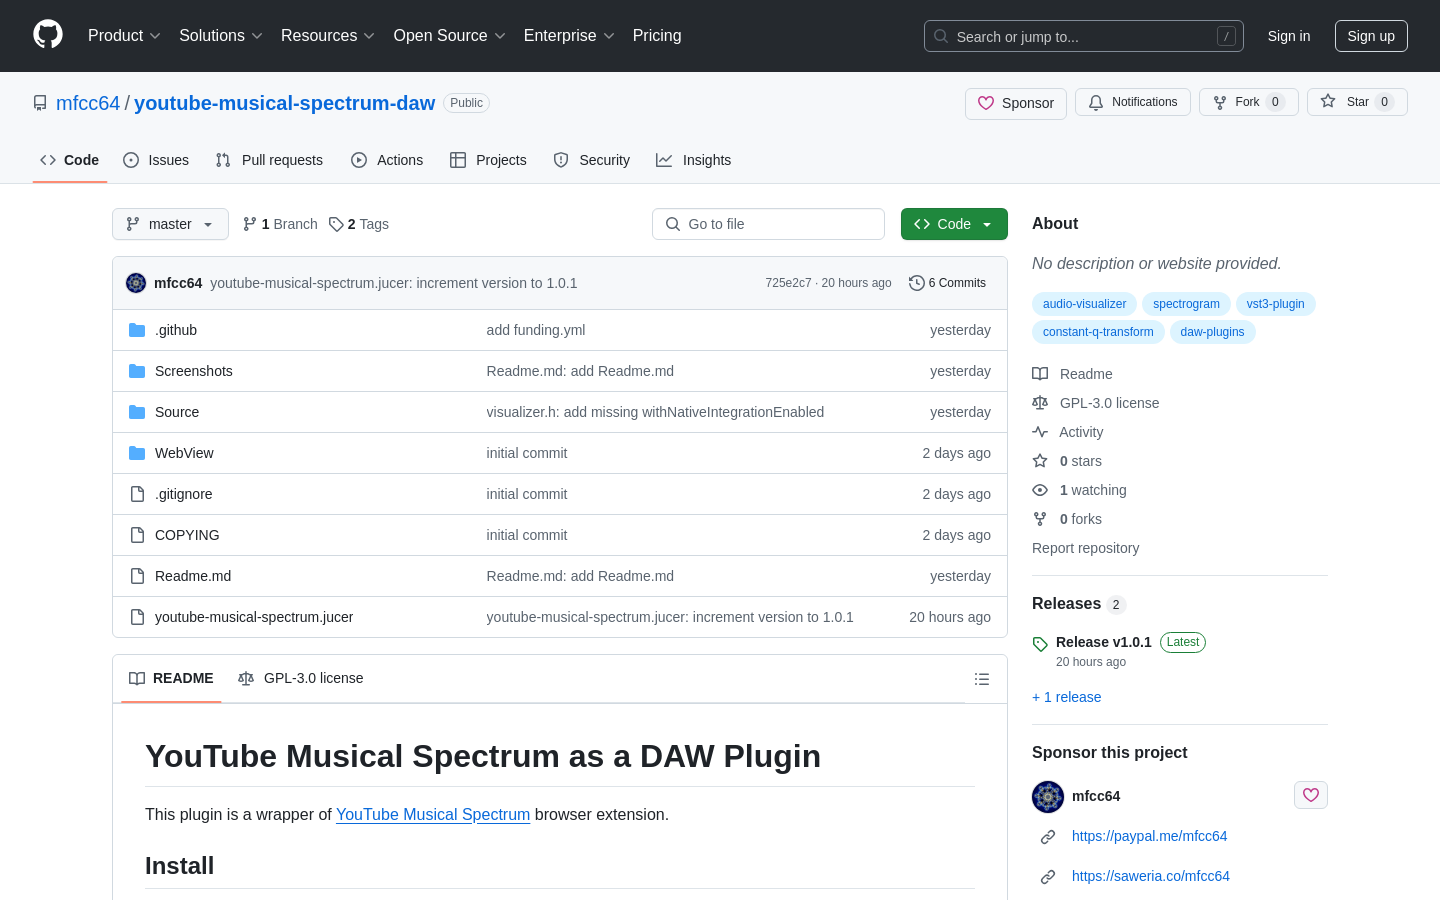
Task: Select the GPL-3.0 license tab
Action: click(x=301, y=678)
